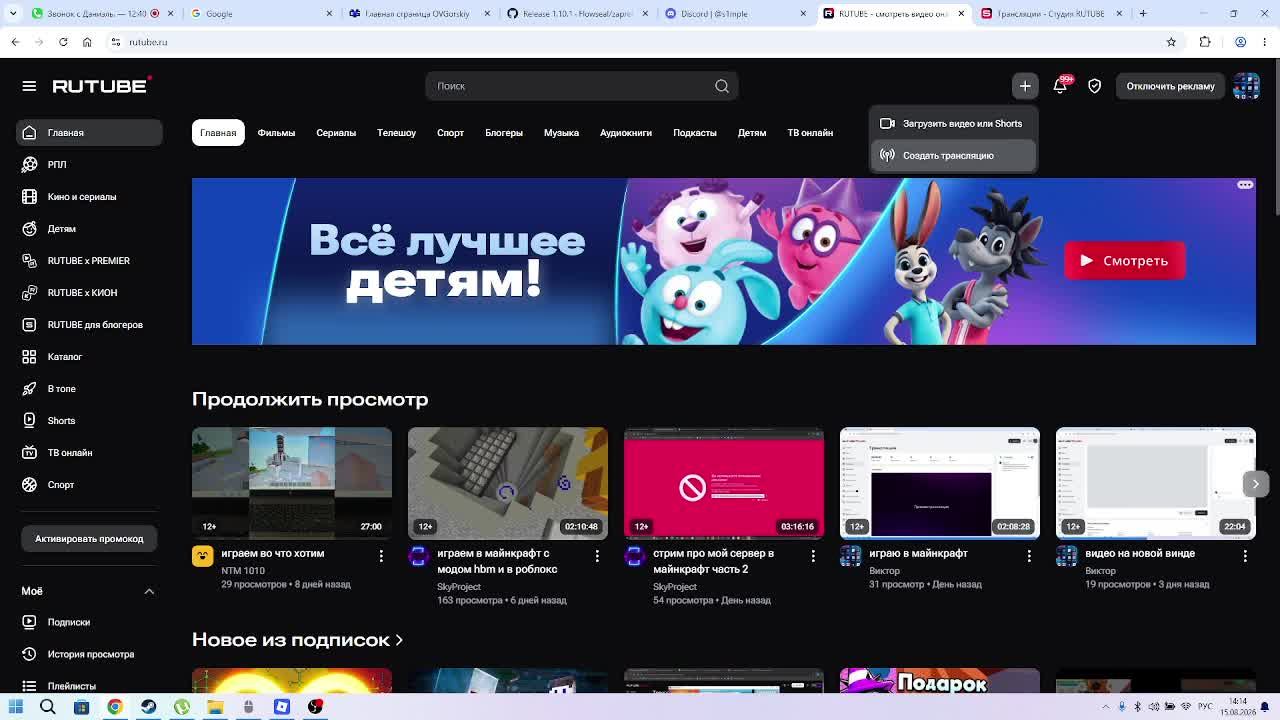The height and width of the screenshot is (720, 1280).
Task: Switch to ТВ онлайн category tab
Action: click(x=810, y=133)
